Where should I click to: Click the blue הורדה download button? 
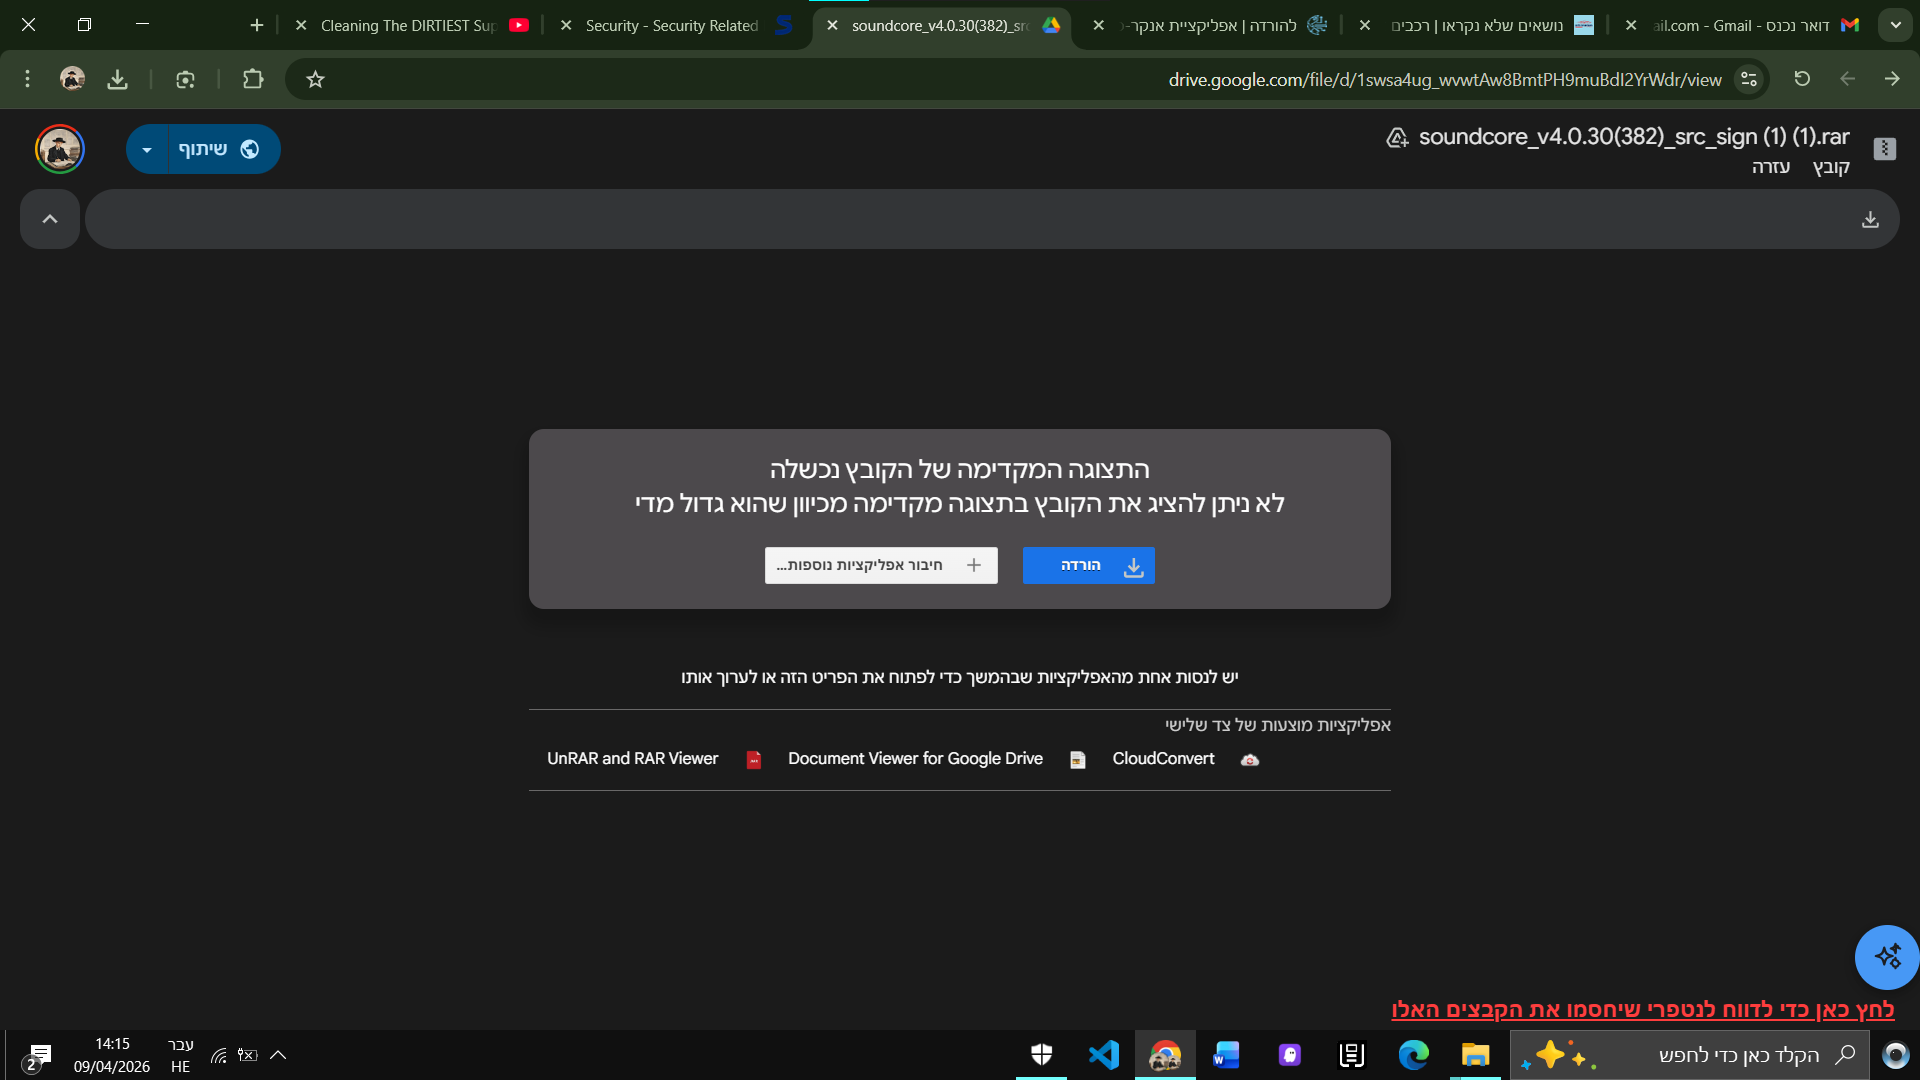pos(1088,565)
